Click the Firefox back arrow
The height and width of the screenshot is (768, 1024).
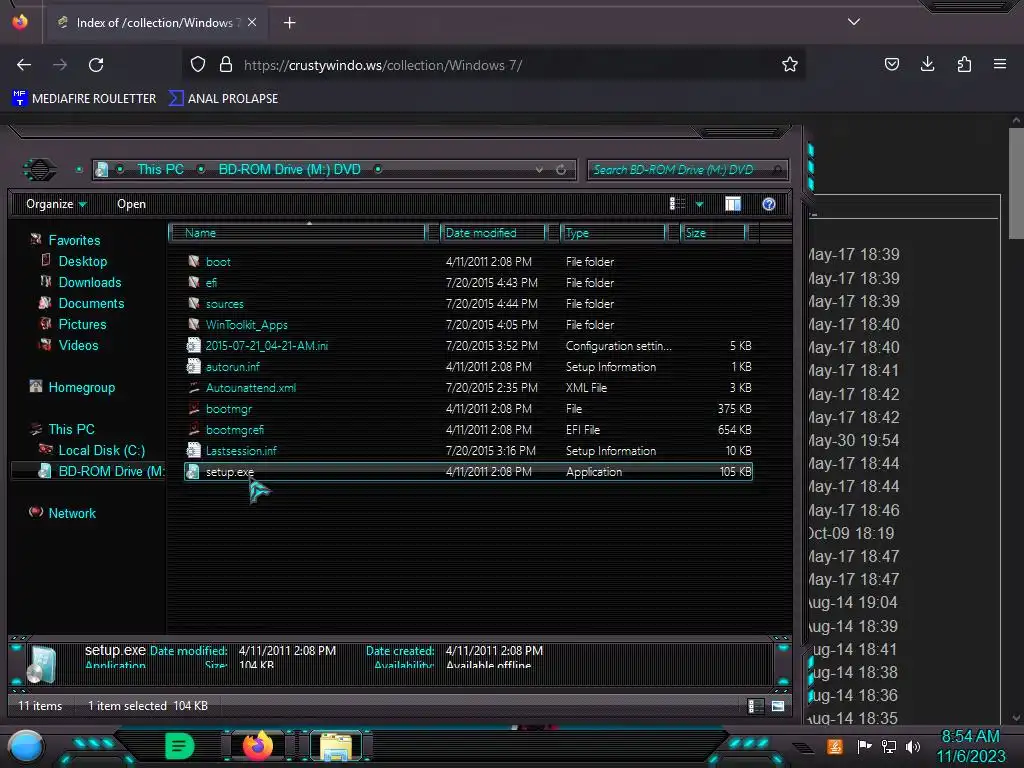pyautogui.click(x=24, y=65)
